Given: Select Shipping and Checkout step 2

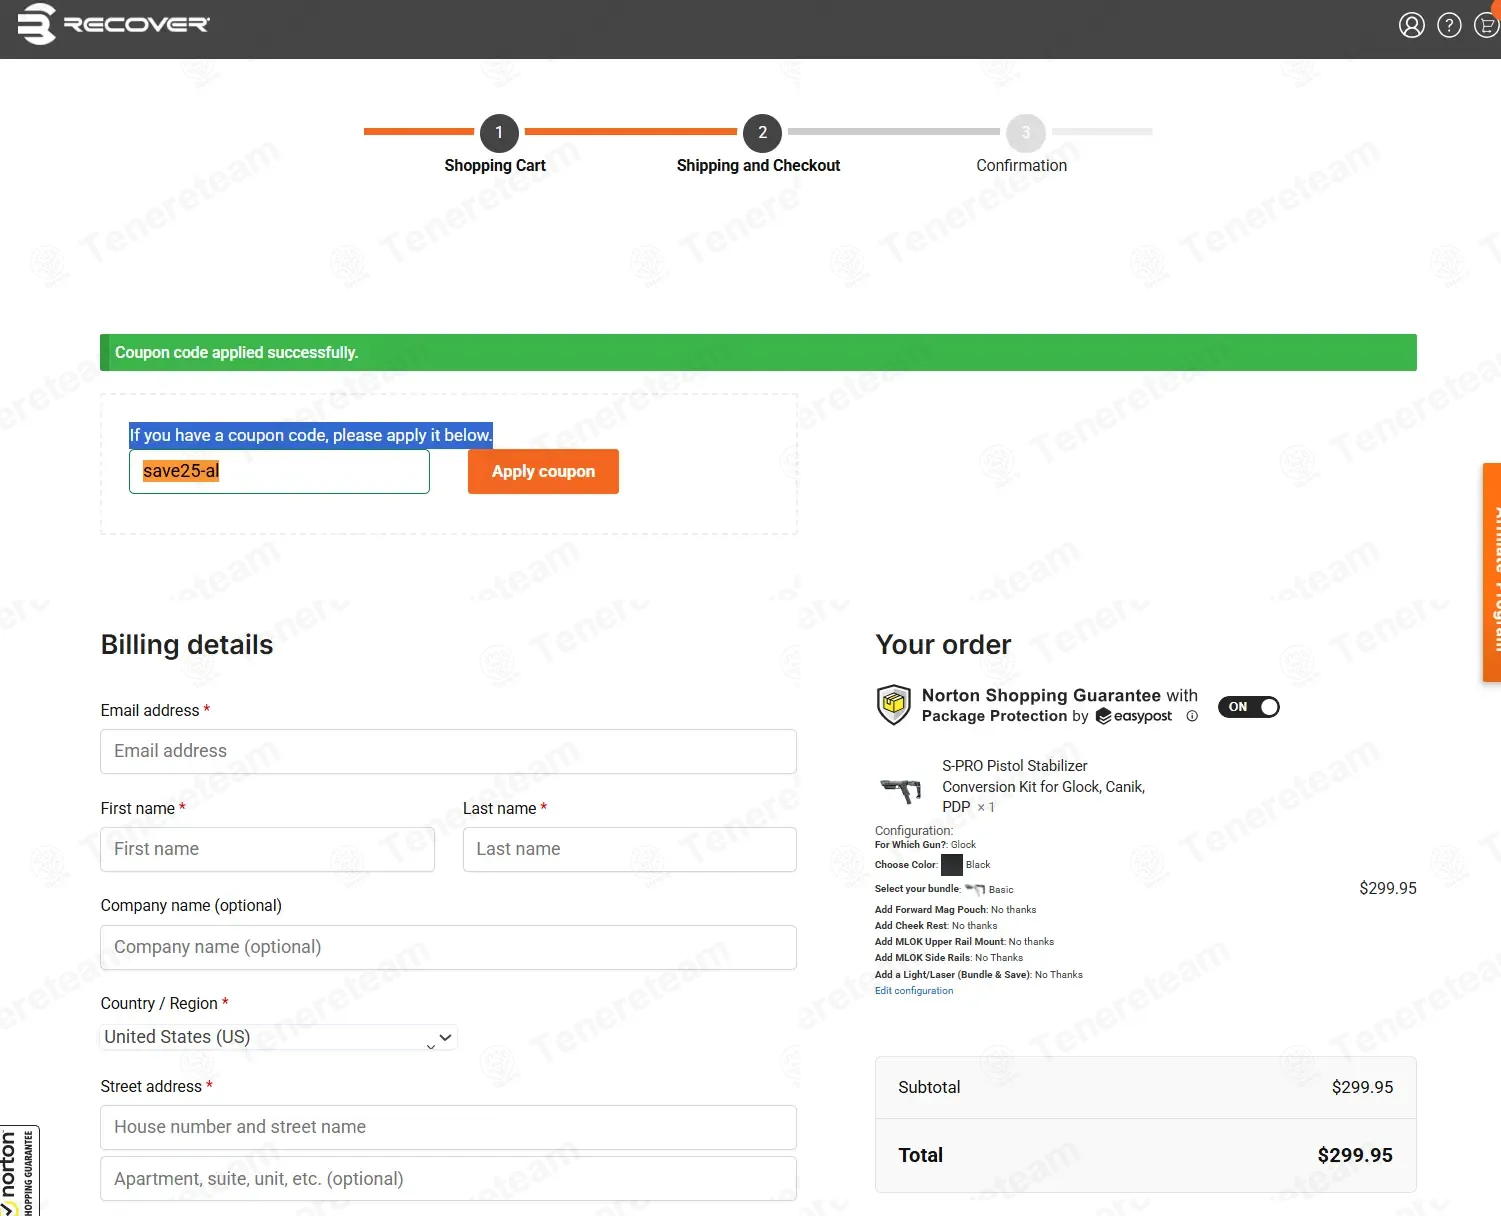Looking at the screenshot, I should [762, 133].
